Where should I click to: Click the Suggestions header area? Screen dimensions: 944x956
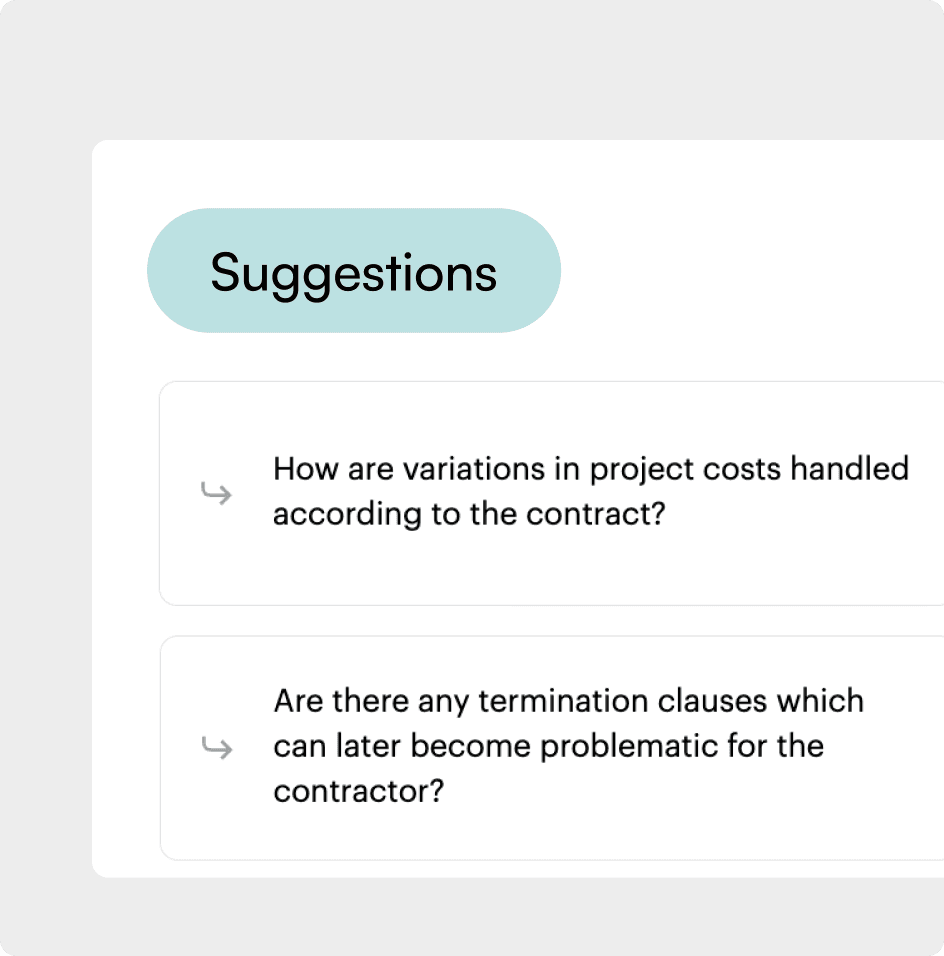[353, 271]
